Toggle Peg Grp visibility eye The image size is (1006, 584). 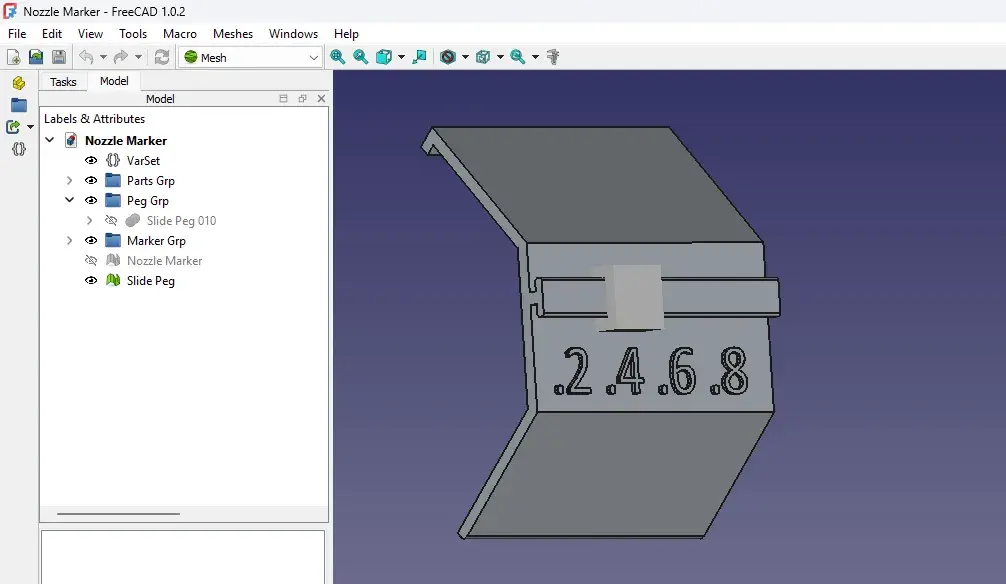tap(91, 200)
